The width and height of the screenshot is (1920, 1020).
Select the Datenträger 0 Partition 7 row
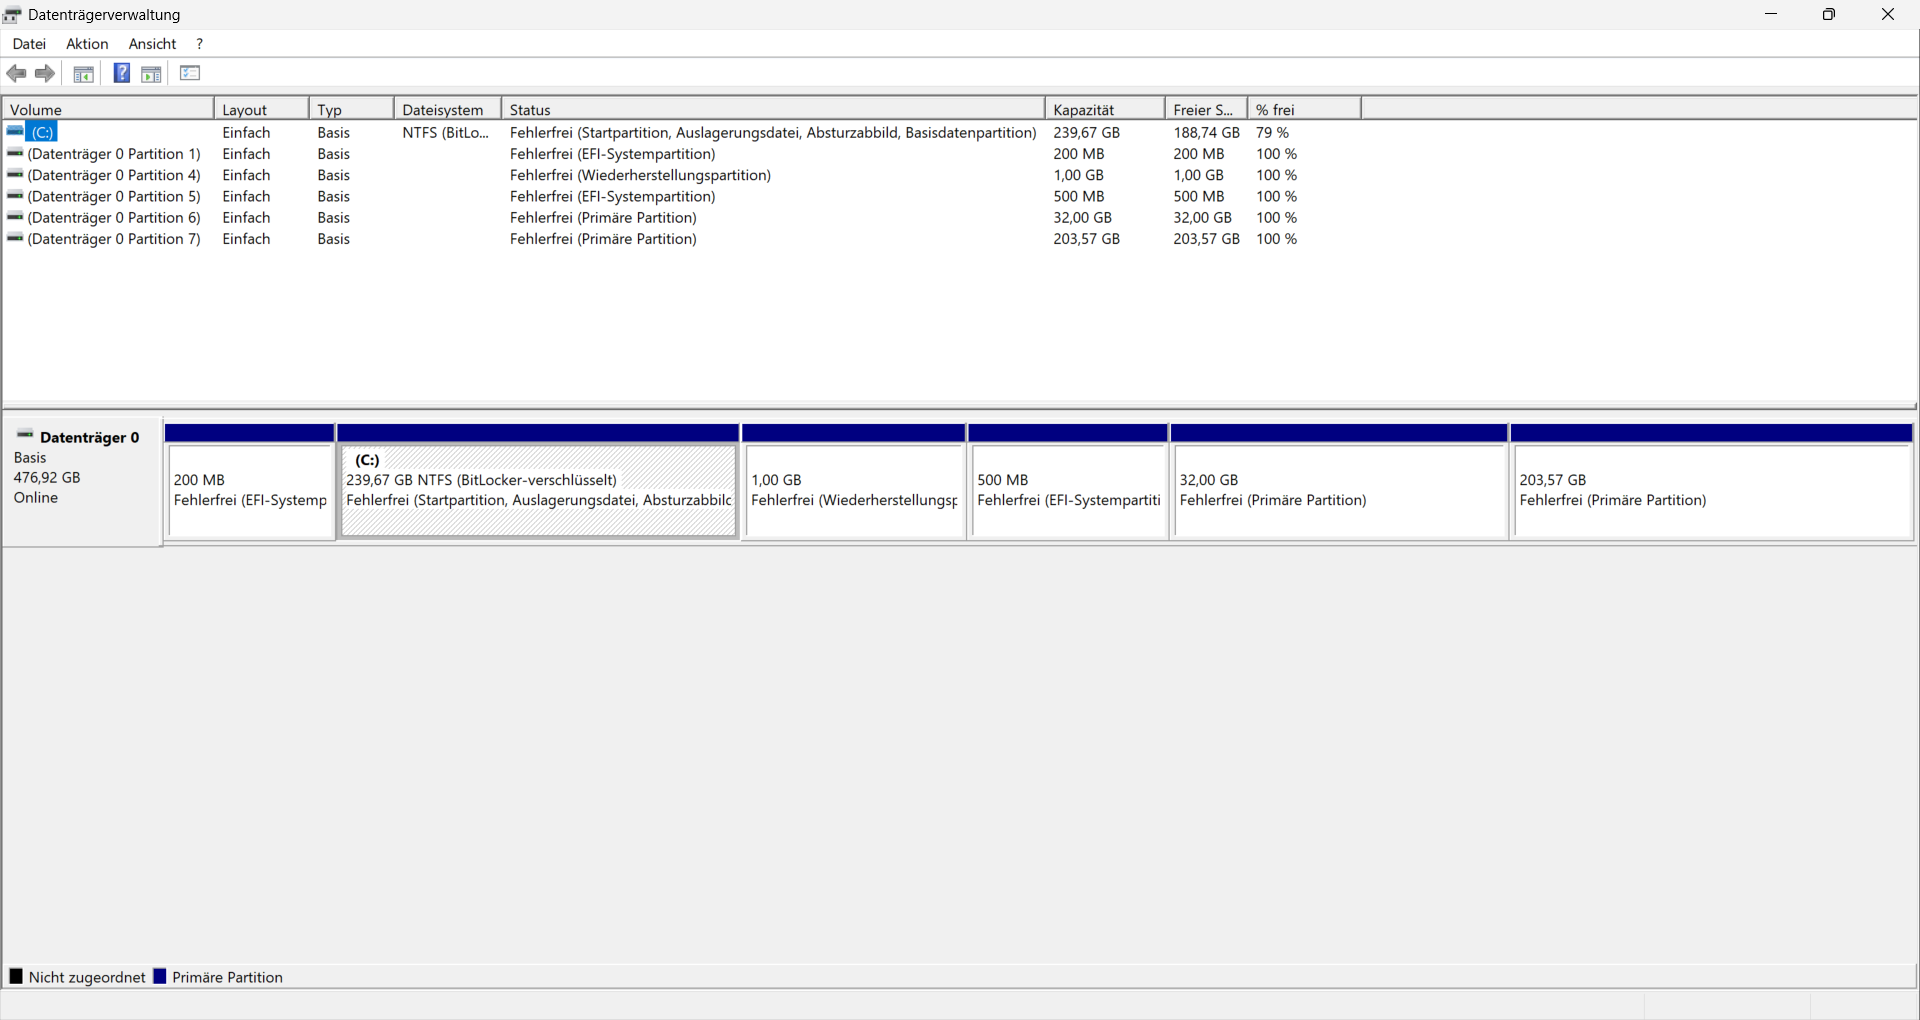click(115, 239)
